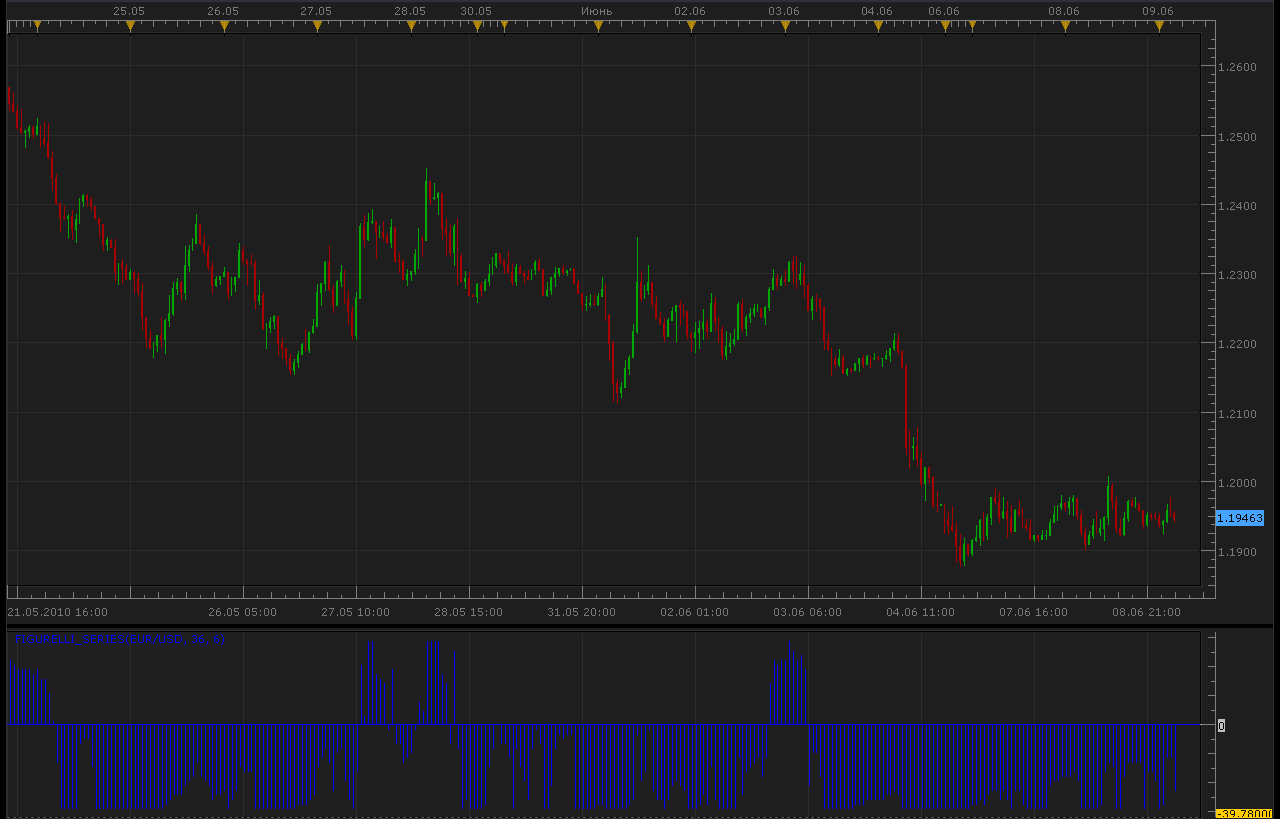
Task: Select the day marker under 02.06
Action: 691,27
